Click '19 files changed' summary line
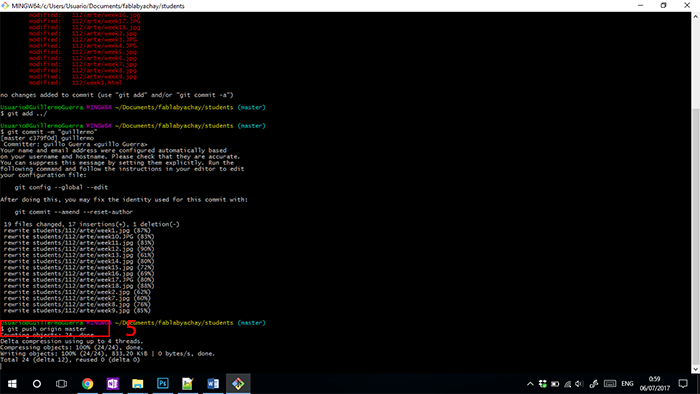 click(x=92, y=224)
